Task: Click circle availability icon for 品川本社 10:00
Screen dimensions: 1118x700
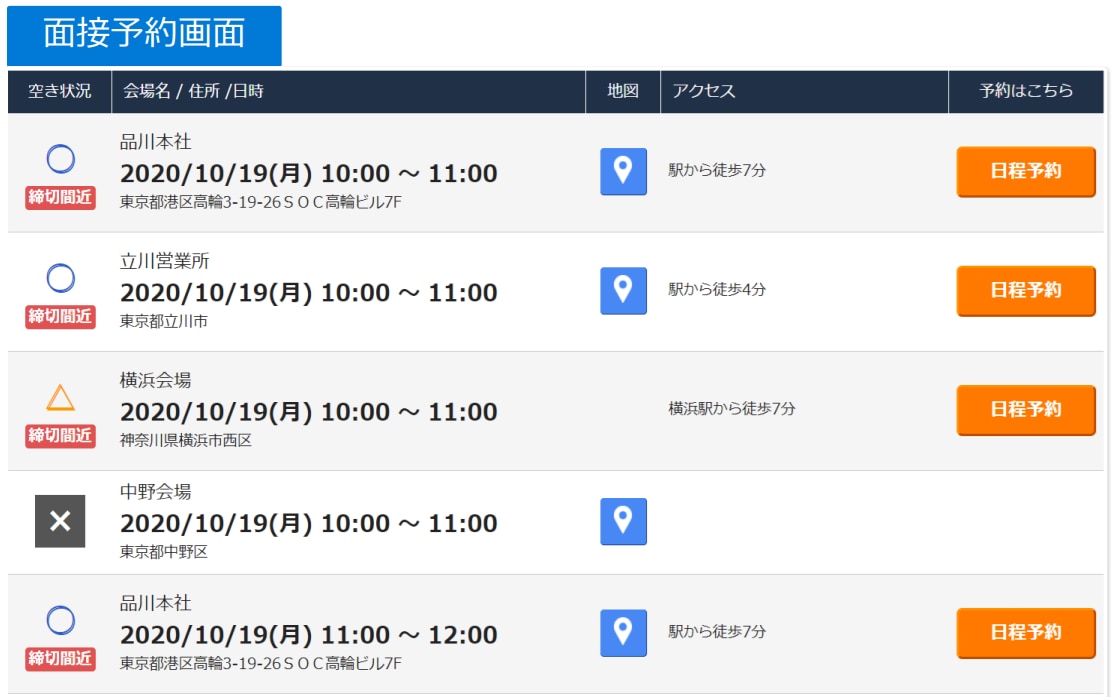Action: 60,159
